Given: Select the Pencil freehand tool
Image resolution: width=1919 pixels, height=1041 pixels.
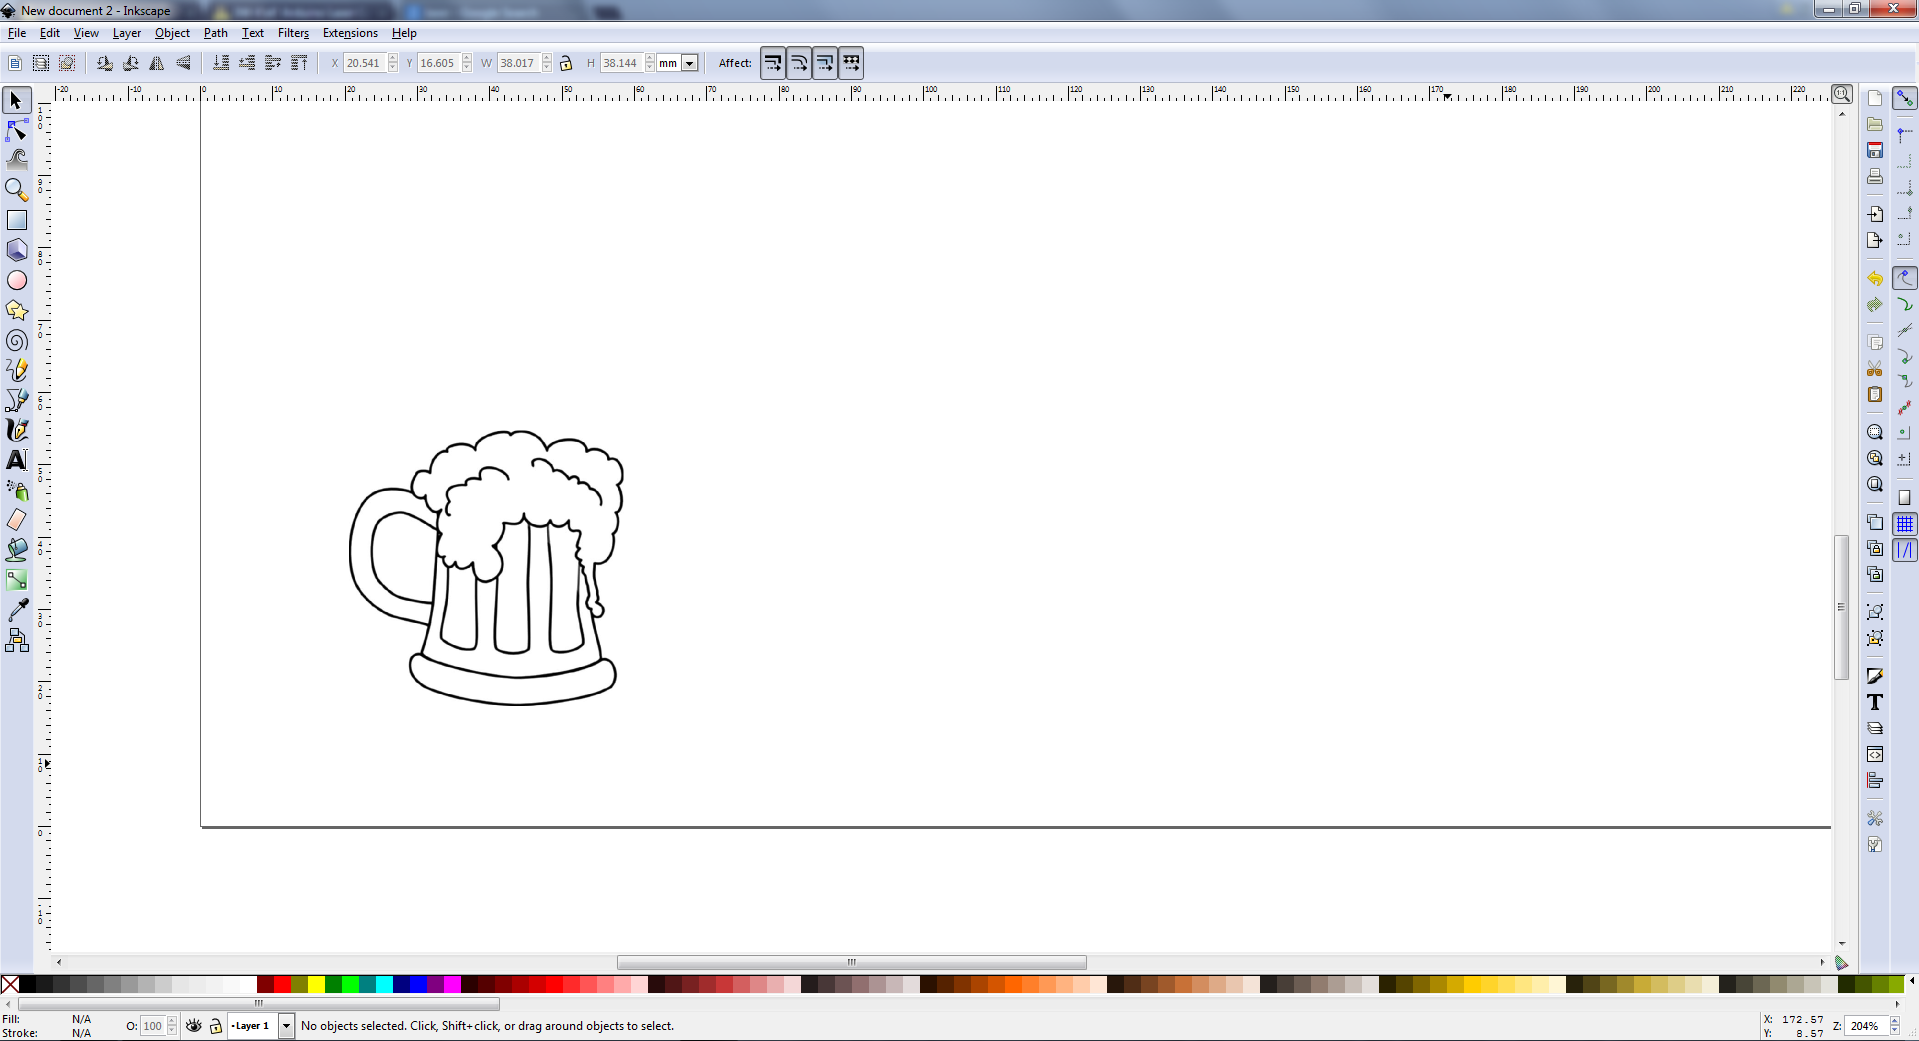Looking at the screenshot, I should pos(16,370).
